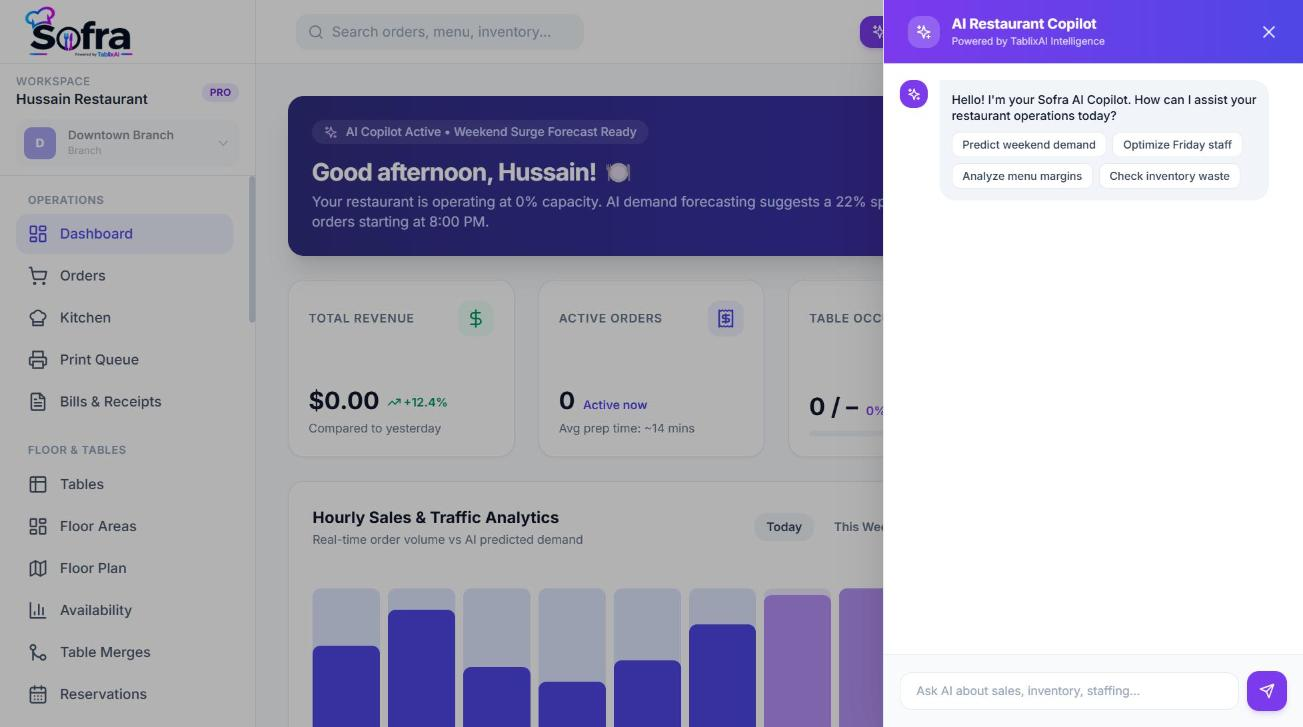Close the AI Restaurant Copilot panel
The width and height of the screenshot is (1303, 727).
tap(1269, 32)
